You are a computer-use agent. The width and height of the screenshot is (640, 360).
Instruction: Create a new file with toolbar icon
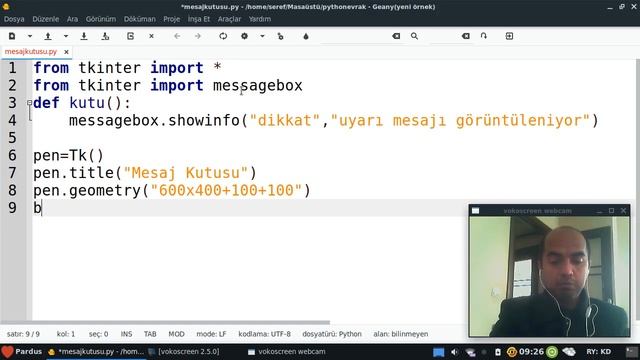click(x=12, y=36)
